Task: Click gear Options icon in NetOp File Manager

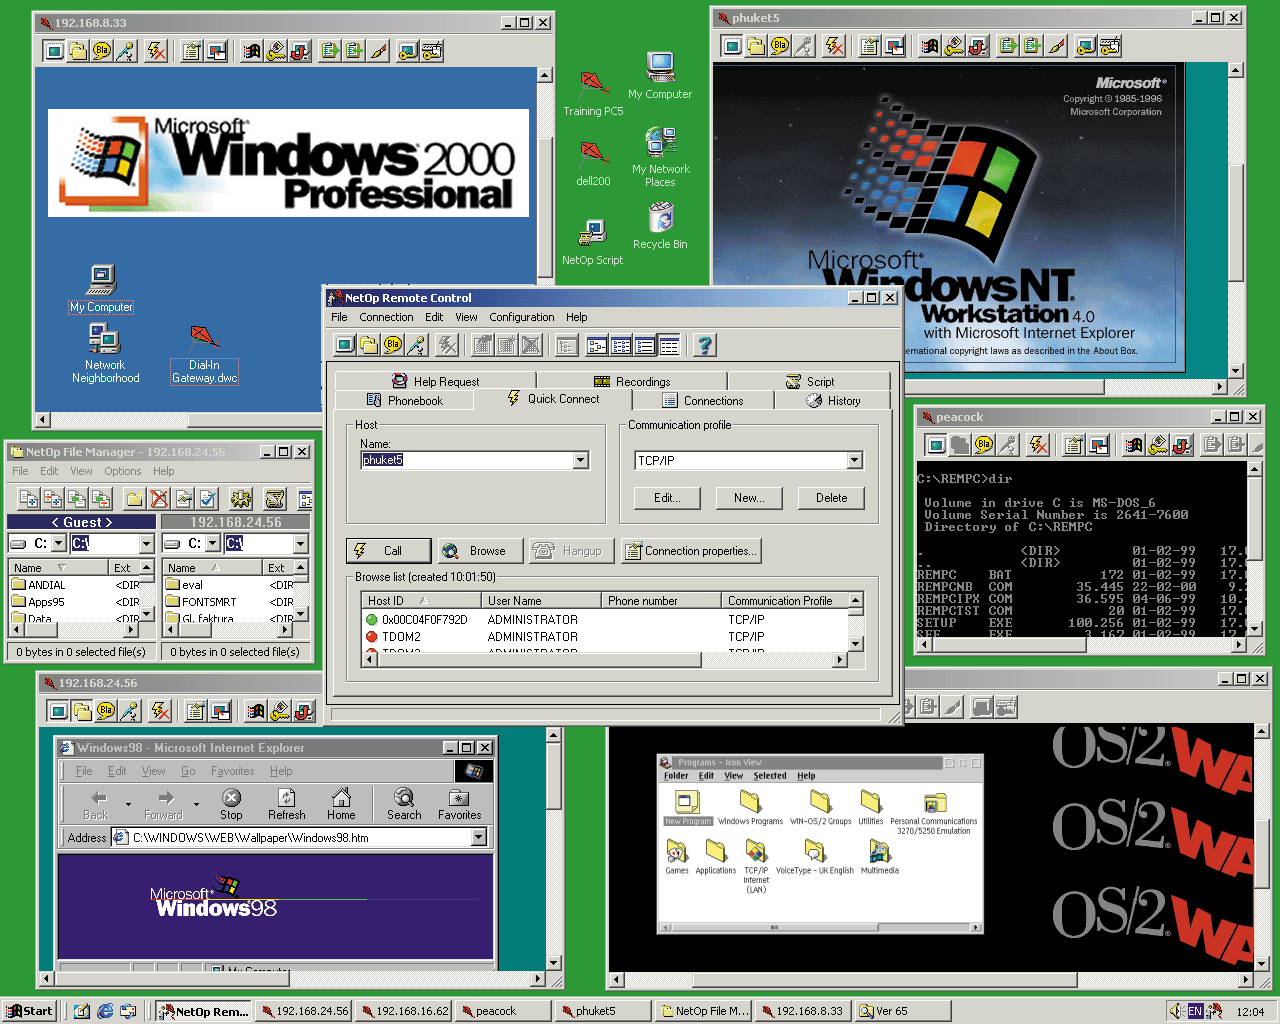Action: point(240,498)
